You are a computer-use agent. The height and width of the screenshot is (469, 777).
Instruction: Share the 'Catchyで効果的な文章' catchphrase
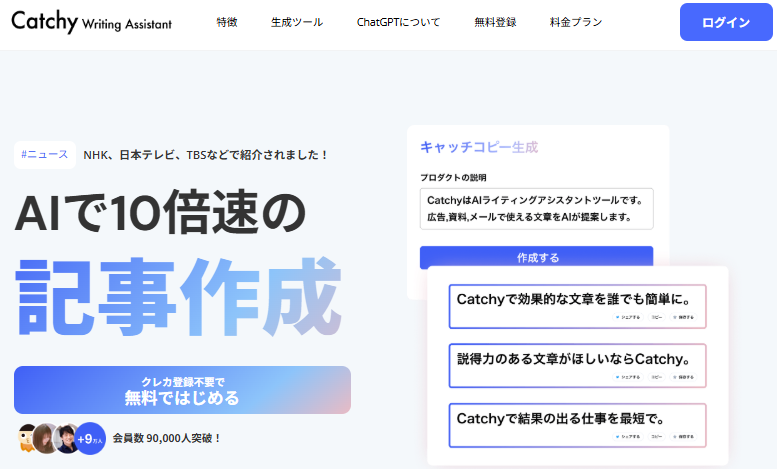click(628, 318)
